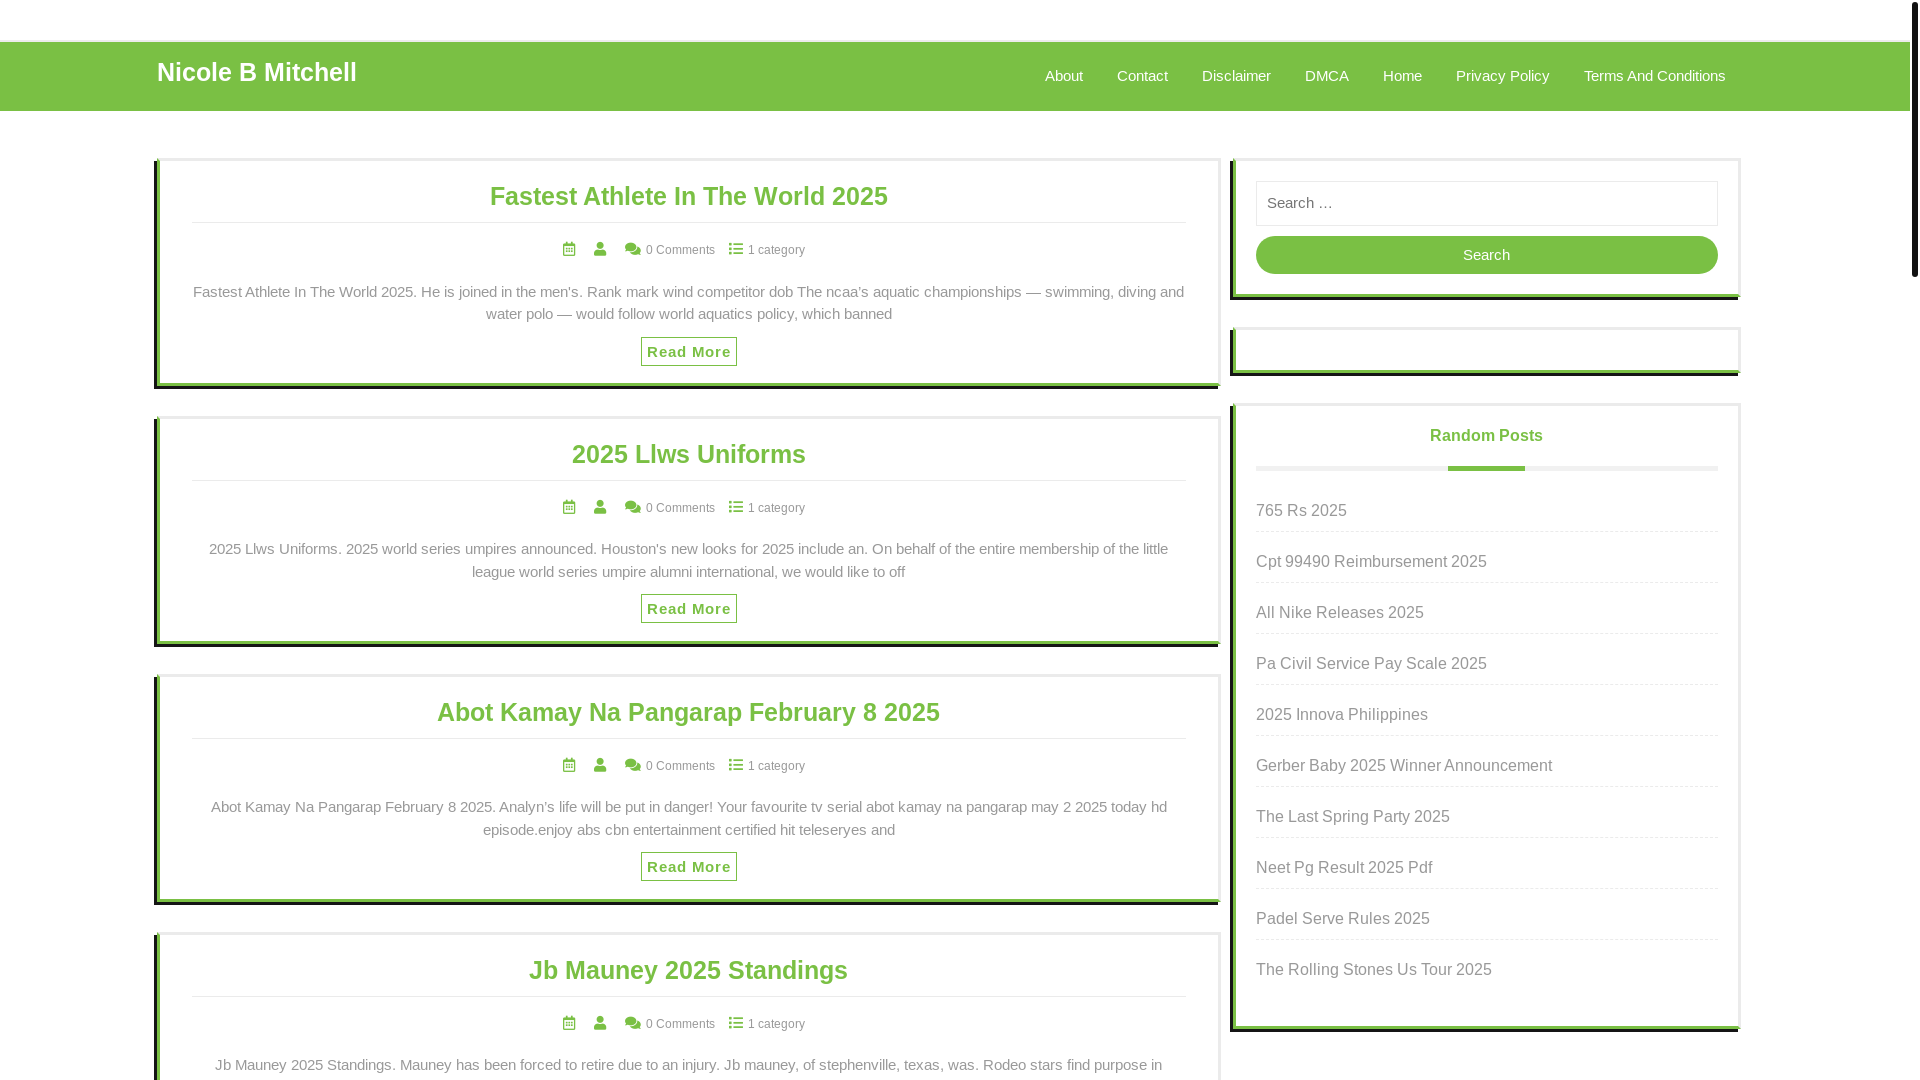Click calendar icon under Fastest Athlete post
The height and width of the screenshot is (1080, 1920).
569,249
